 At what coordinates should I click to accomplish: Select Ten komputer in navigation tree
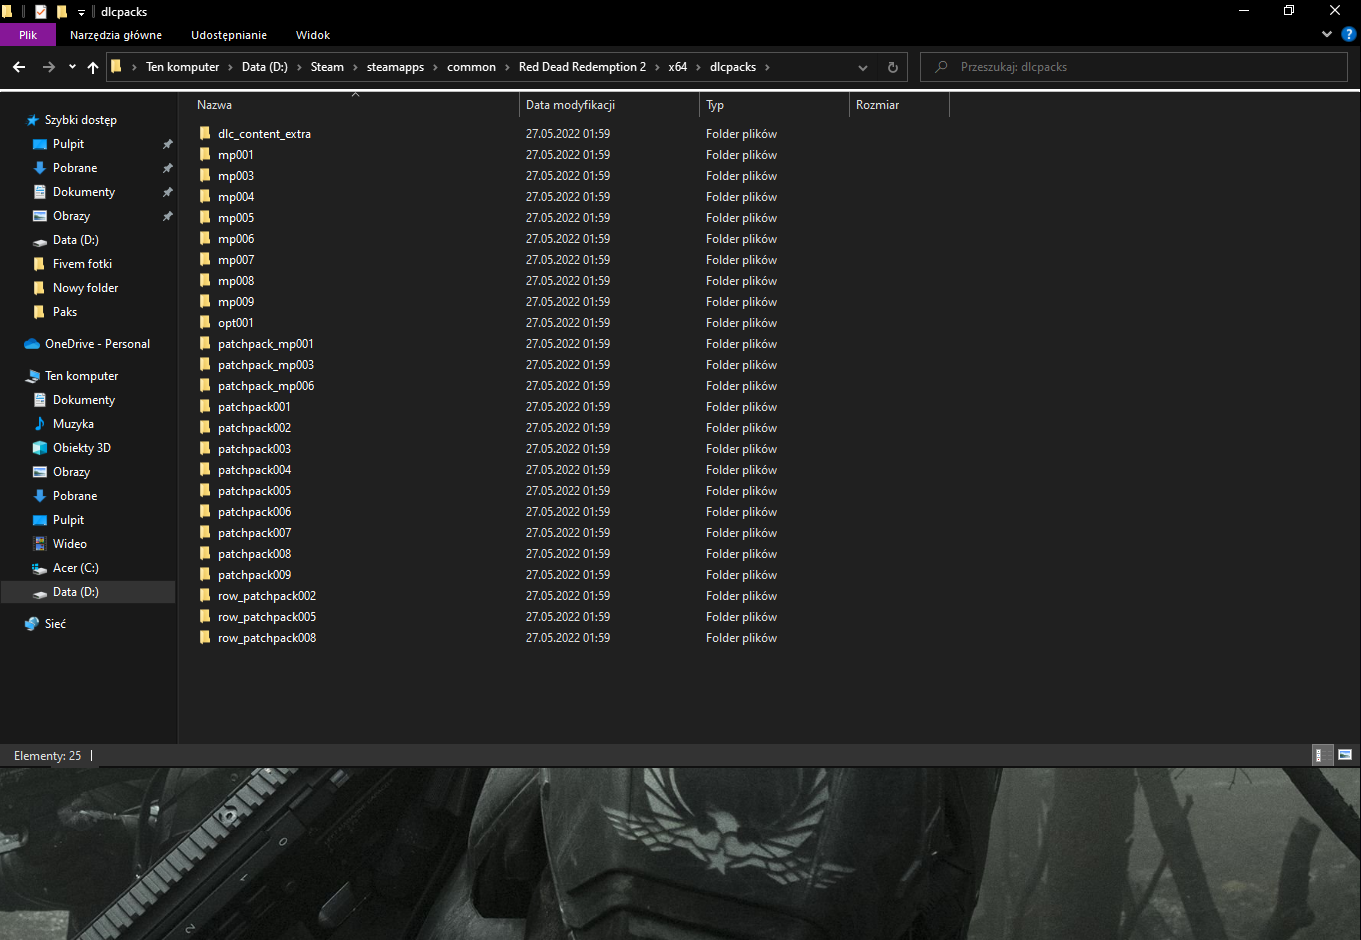point(81,376)
